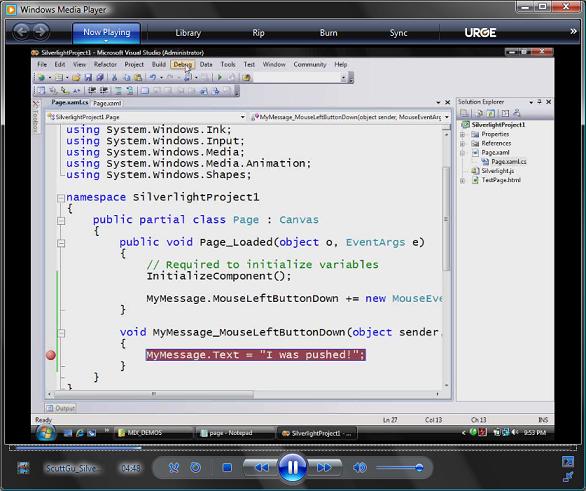The width and height of the screenshot is (586, 491).
Task: Open the Burn tab
Action: pyautogui.click(x=329, y=33)
